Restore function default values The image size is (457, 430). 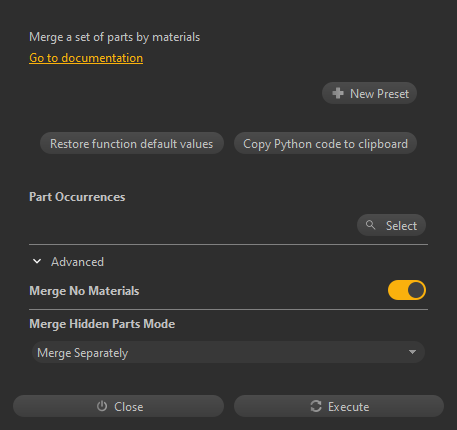coord(132,143)
